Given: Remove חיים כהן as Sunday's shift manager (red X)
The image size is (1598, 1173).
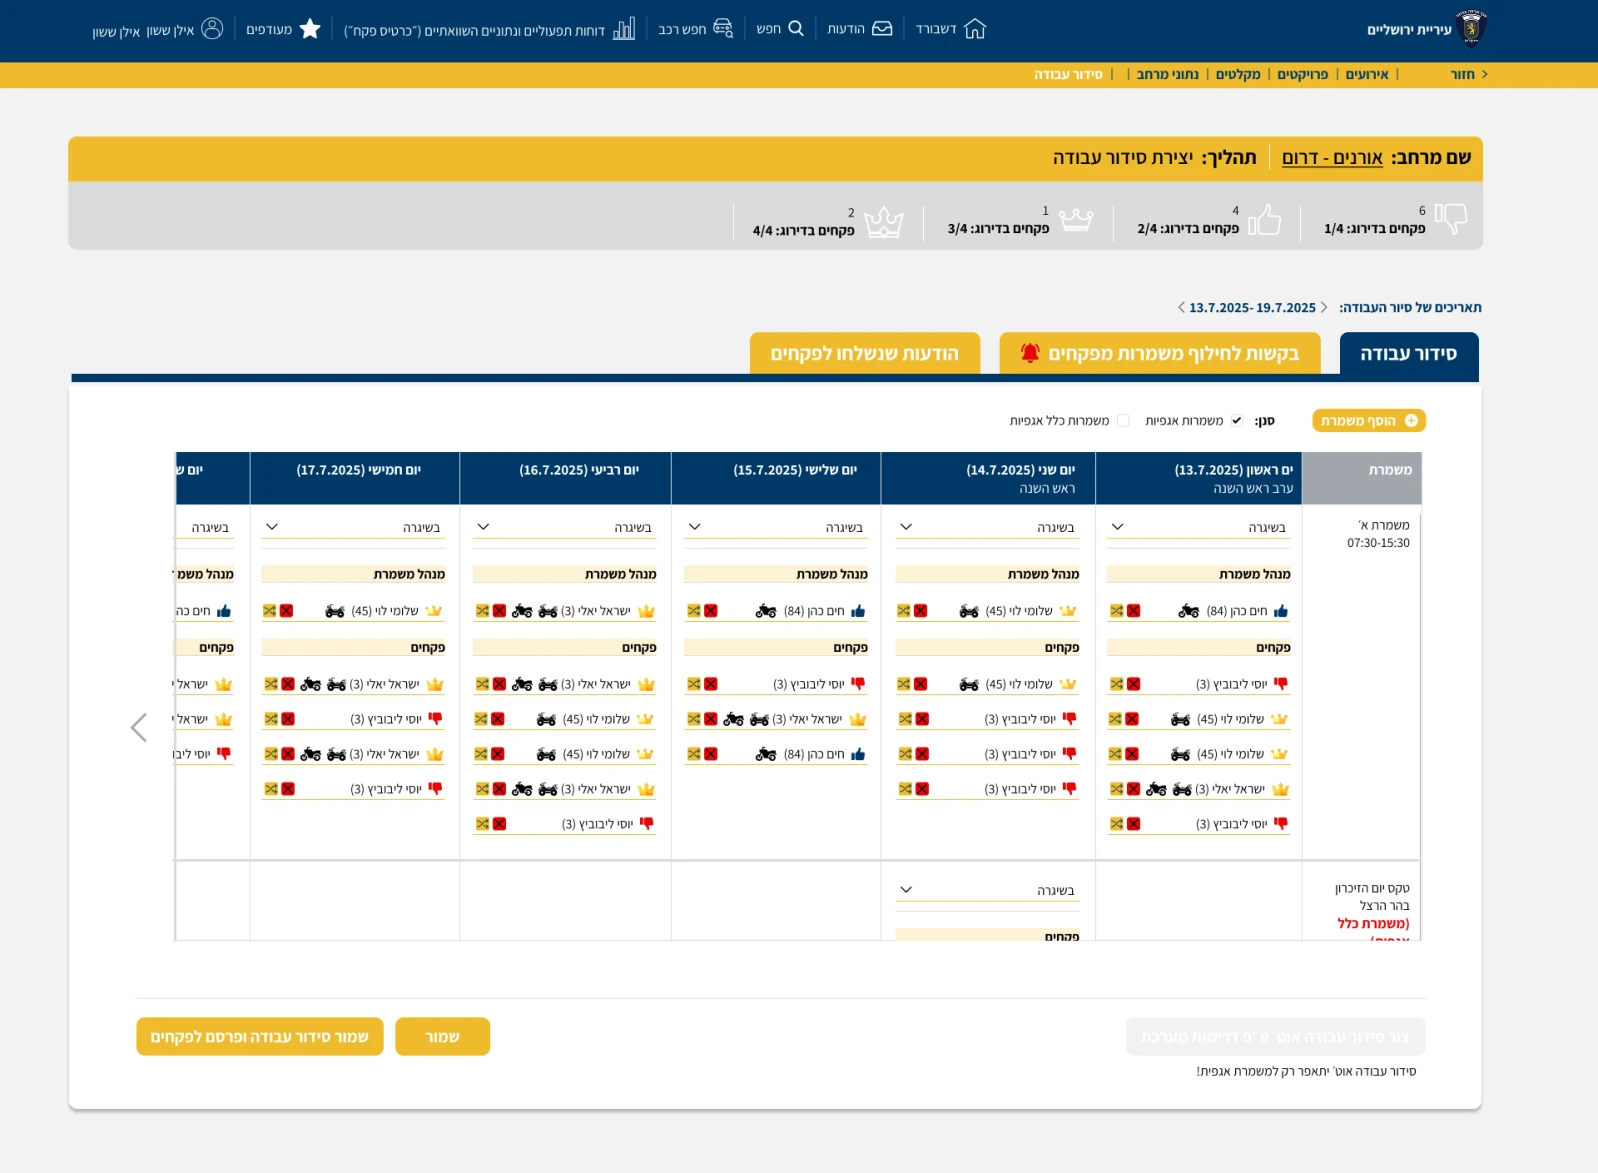Looking at the screenshot, I should (x=1133, y=611).
